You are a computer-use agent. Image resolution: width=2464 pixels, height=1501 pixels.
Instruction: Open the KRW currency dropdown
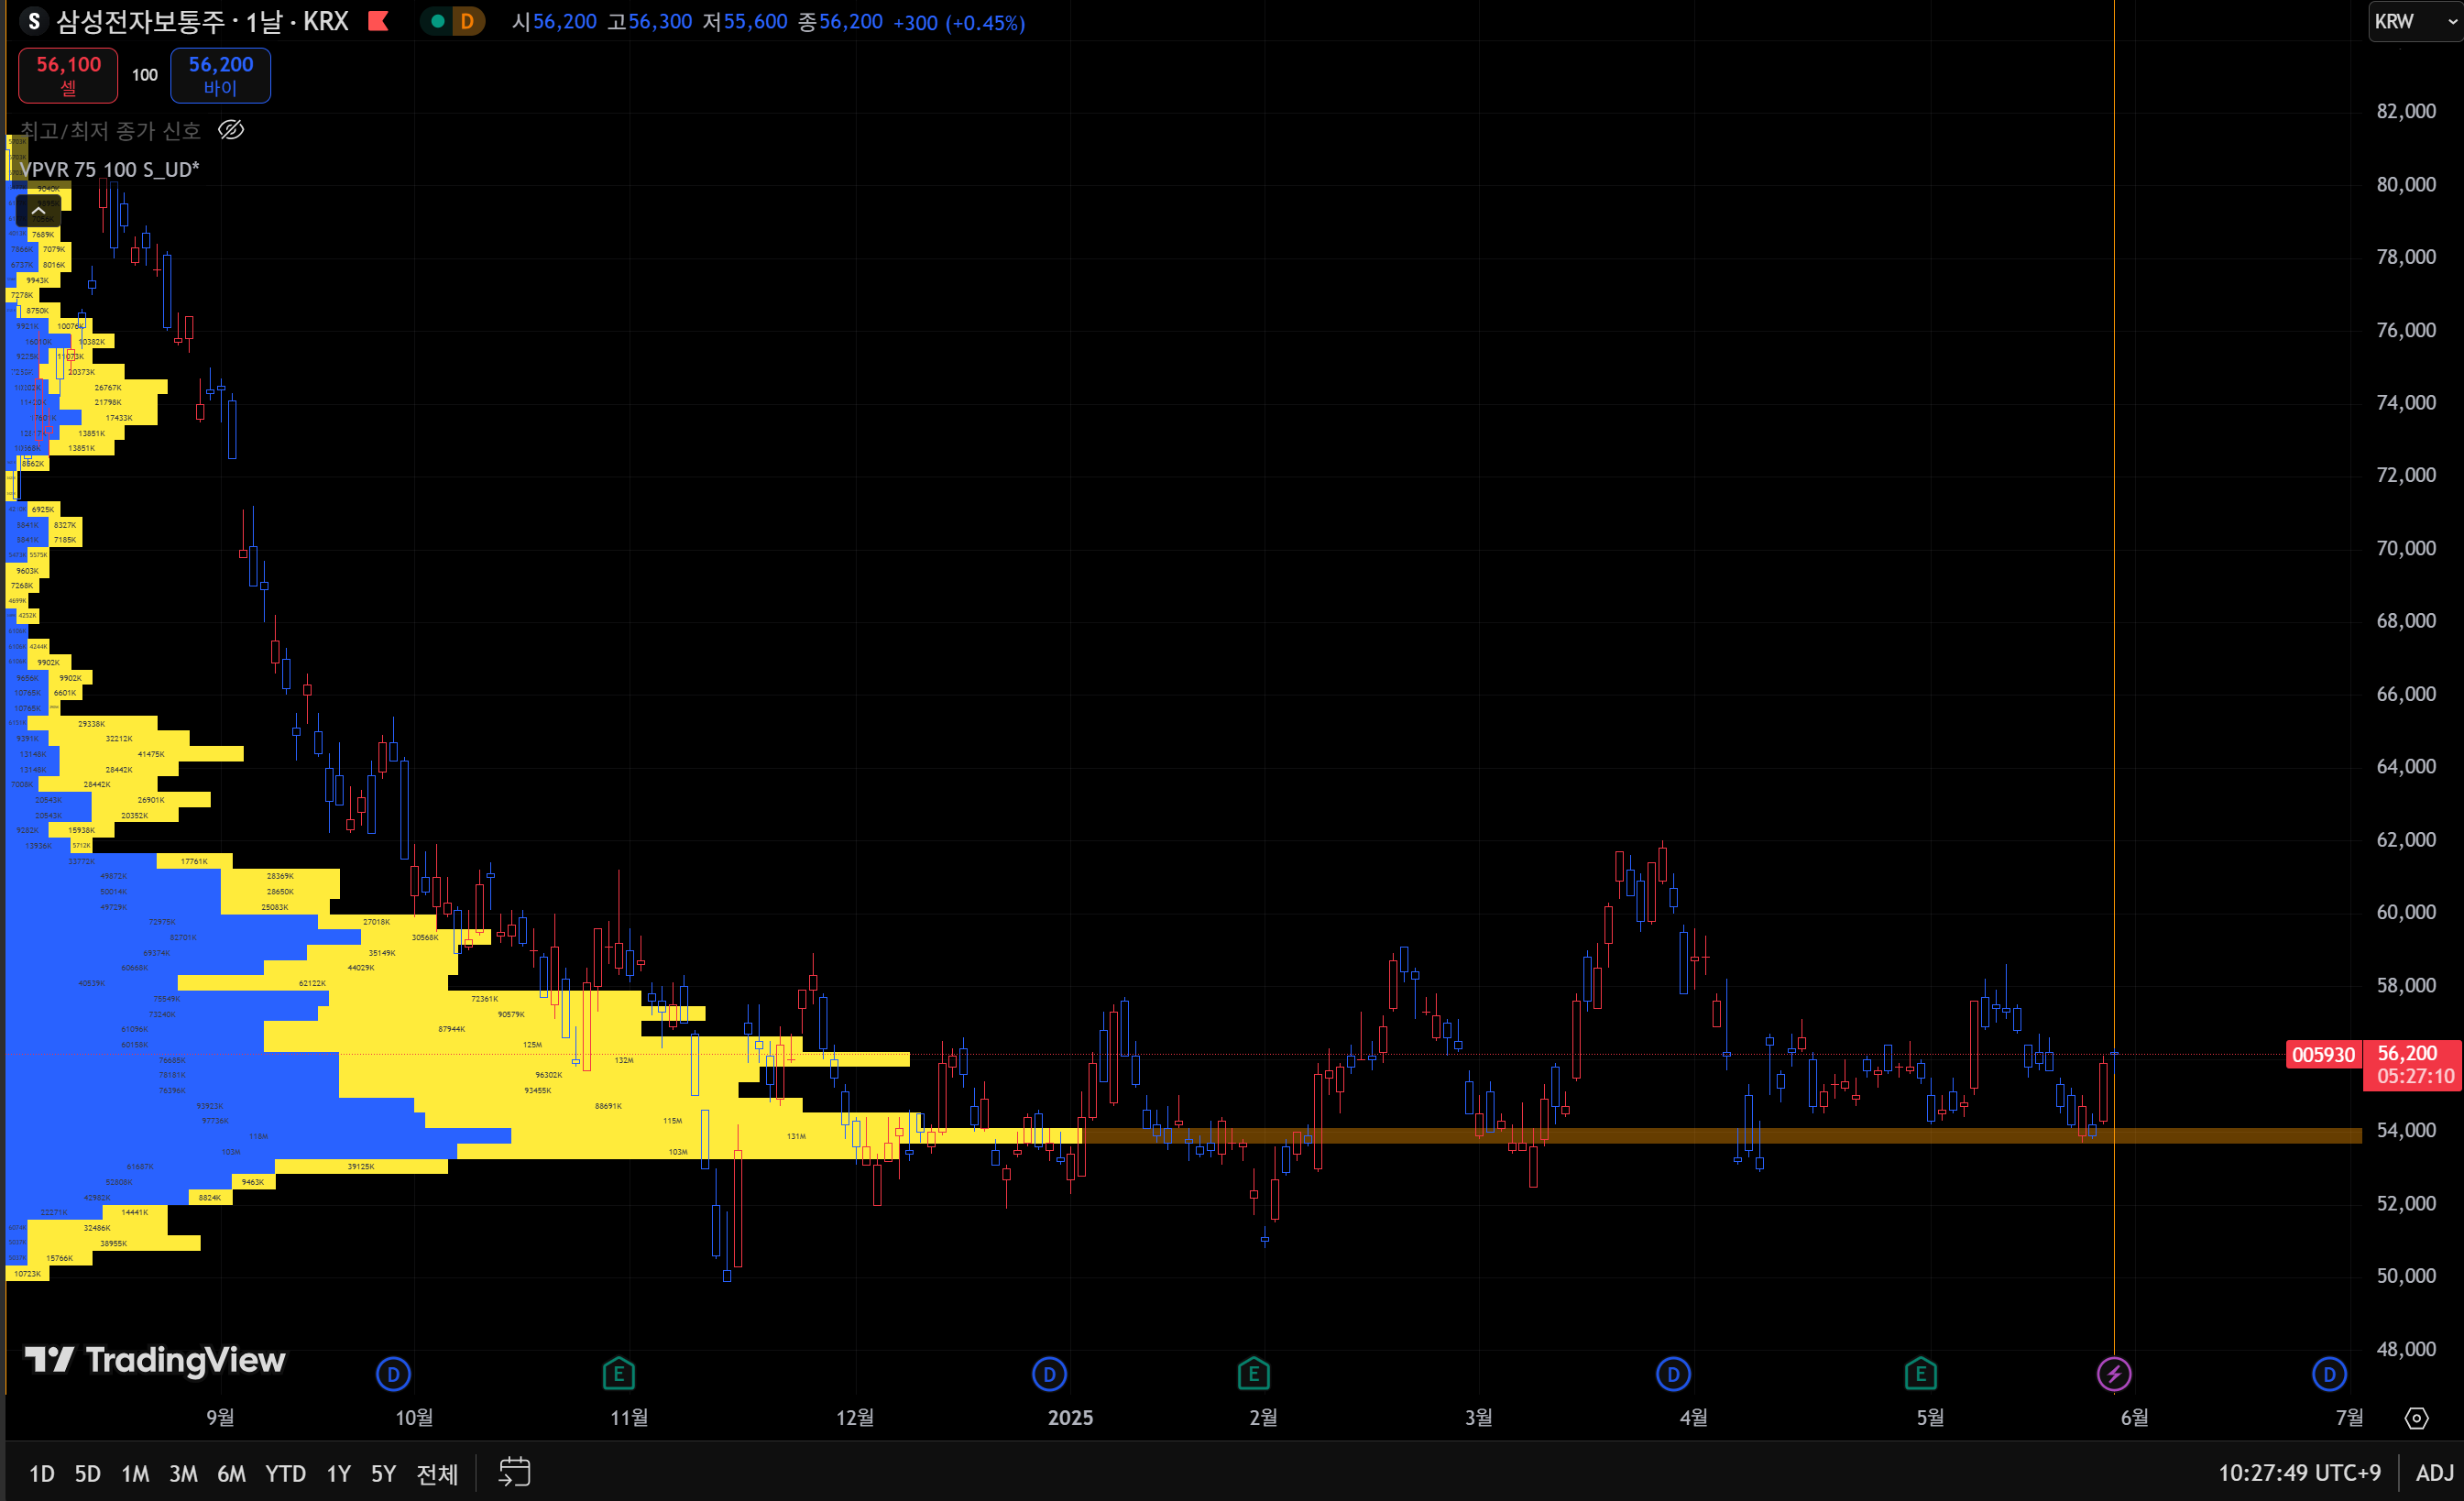click(x=2414, y=21)
